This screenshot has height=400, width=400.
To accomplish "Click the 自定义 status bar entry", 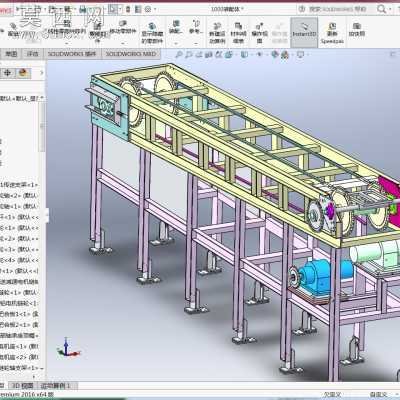I will (377, 395).
